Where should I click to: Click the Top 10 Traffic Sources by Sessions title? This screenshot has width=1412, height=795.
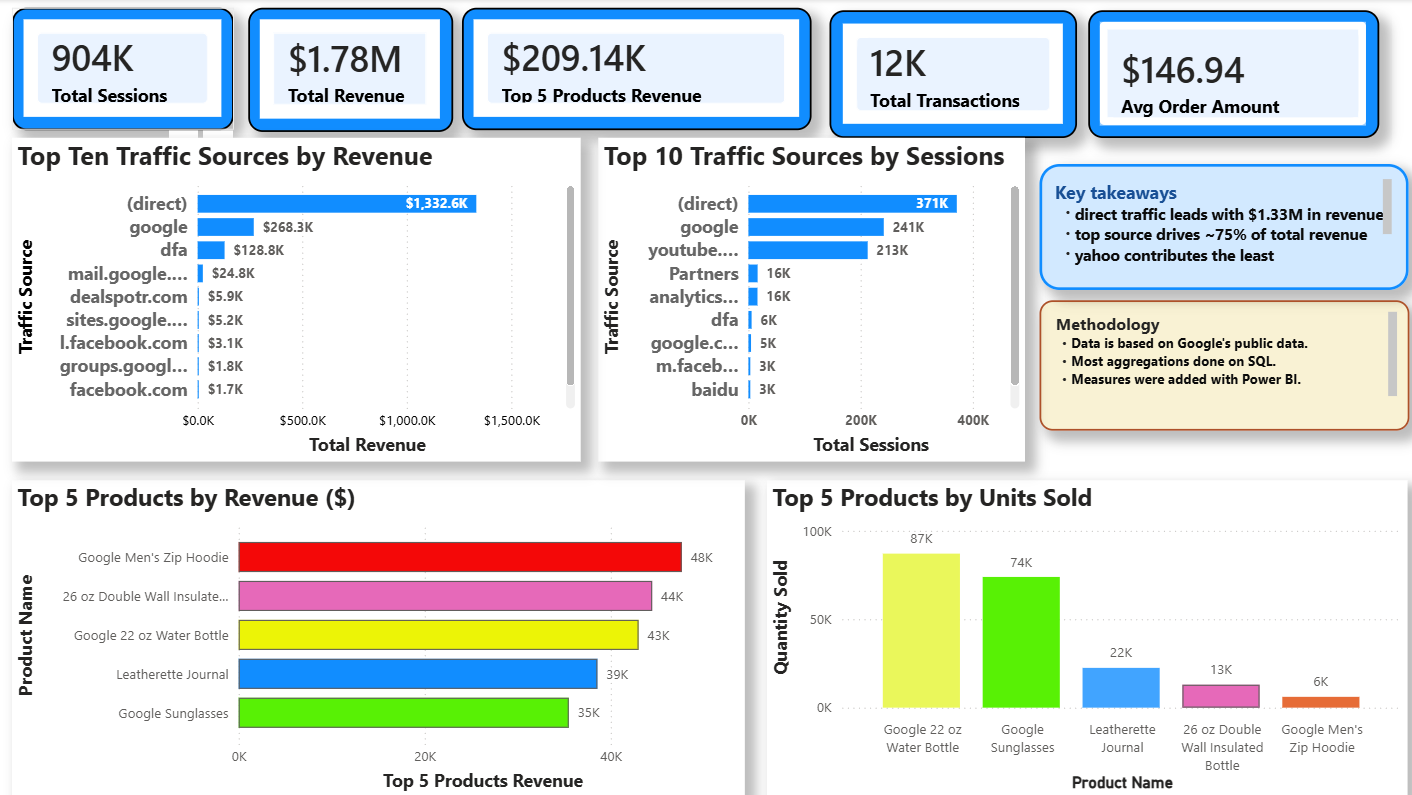tap(804, 157)
